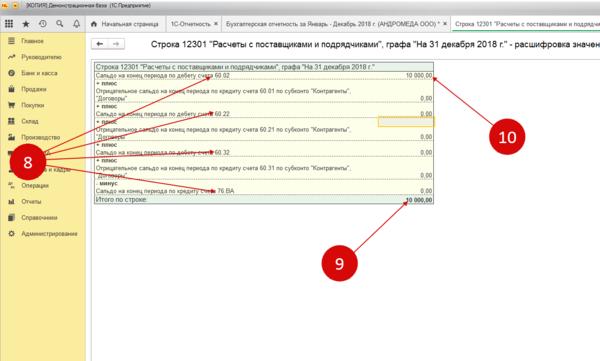Go forward with right arrow button
600x361 pixels.
pos(116,44)
